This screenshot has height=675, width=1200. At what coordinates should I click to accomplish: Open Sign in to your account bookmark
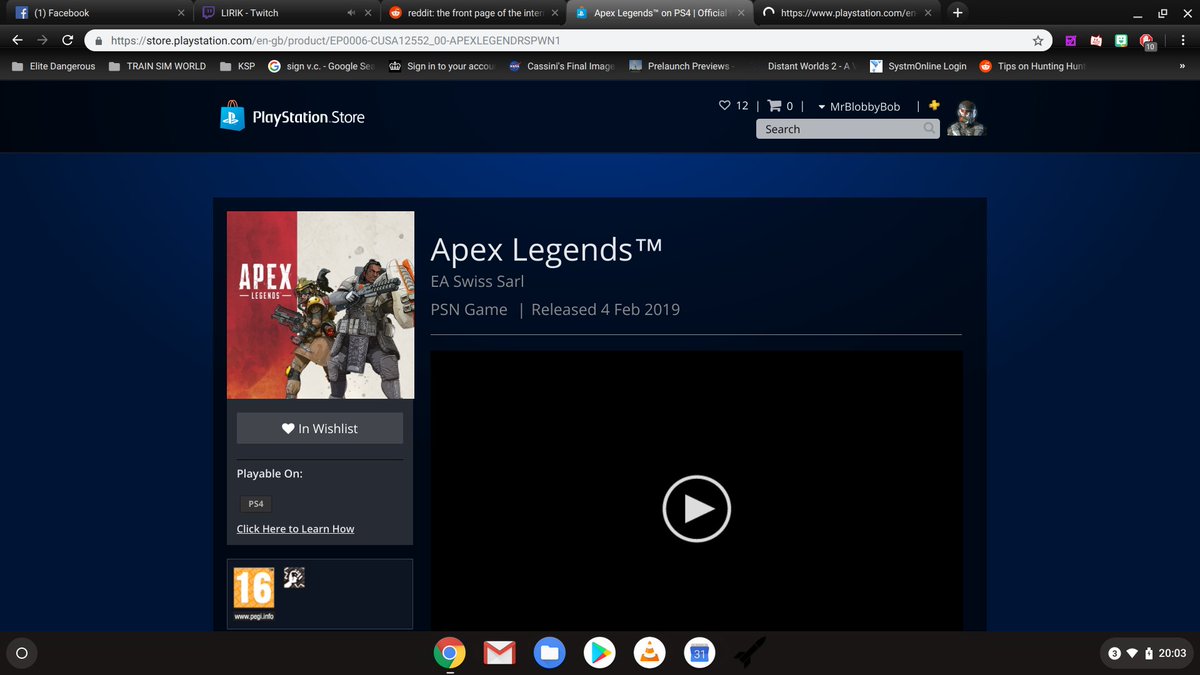pos(443,66)
